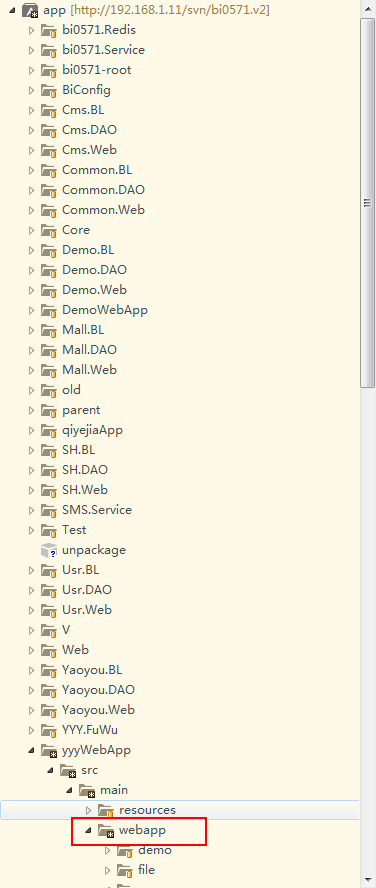Collapse the app root project
This screenshot has height=888, width=376.
[x=12, y=10]
